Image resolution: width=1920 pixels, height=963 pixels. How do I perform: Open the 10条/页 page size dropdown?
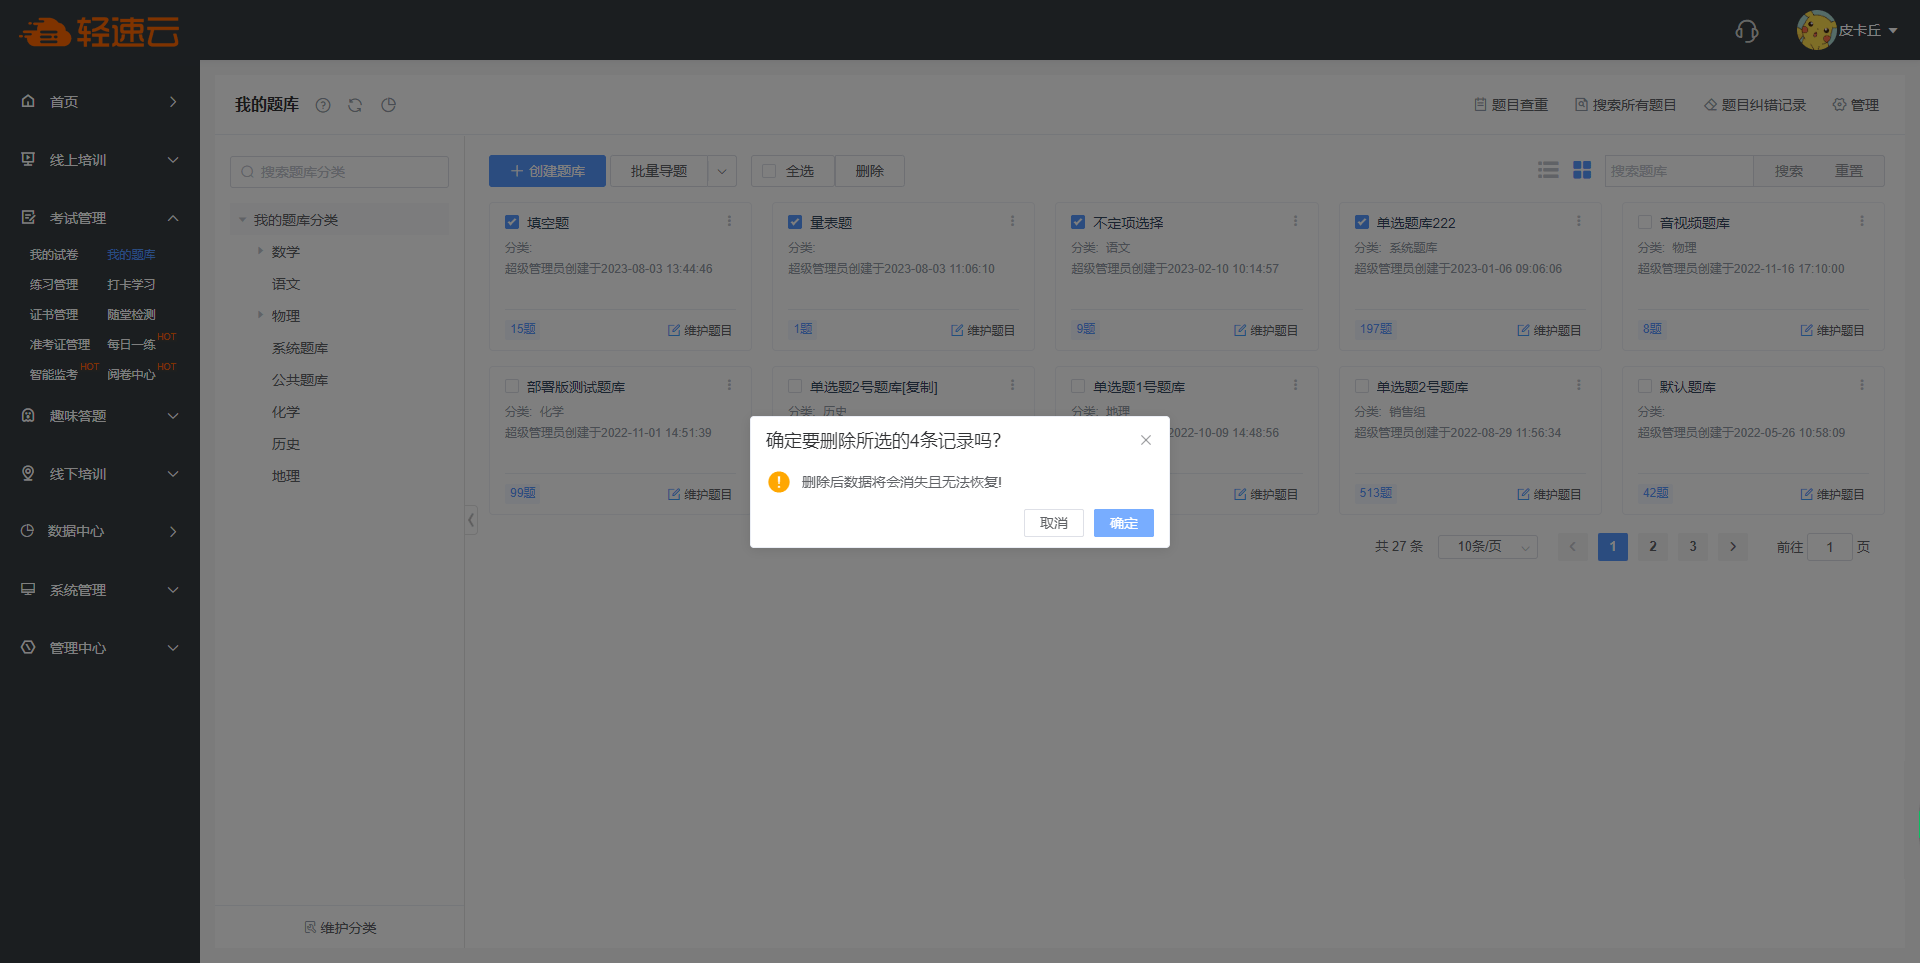1487,547
